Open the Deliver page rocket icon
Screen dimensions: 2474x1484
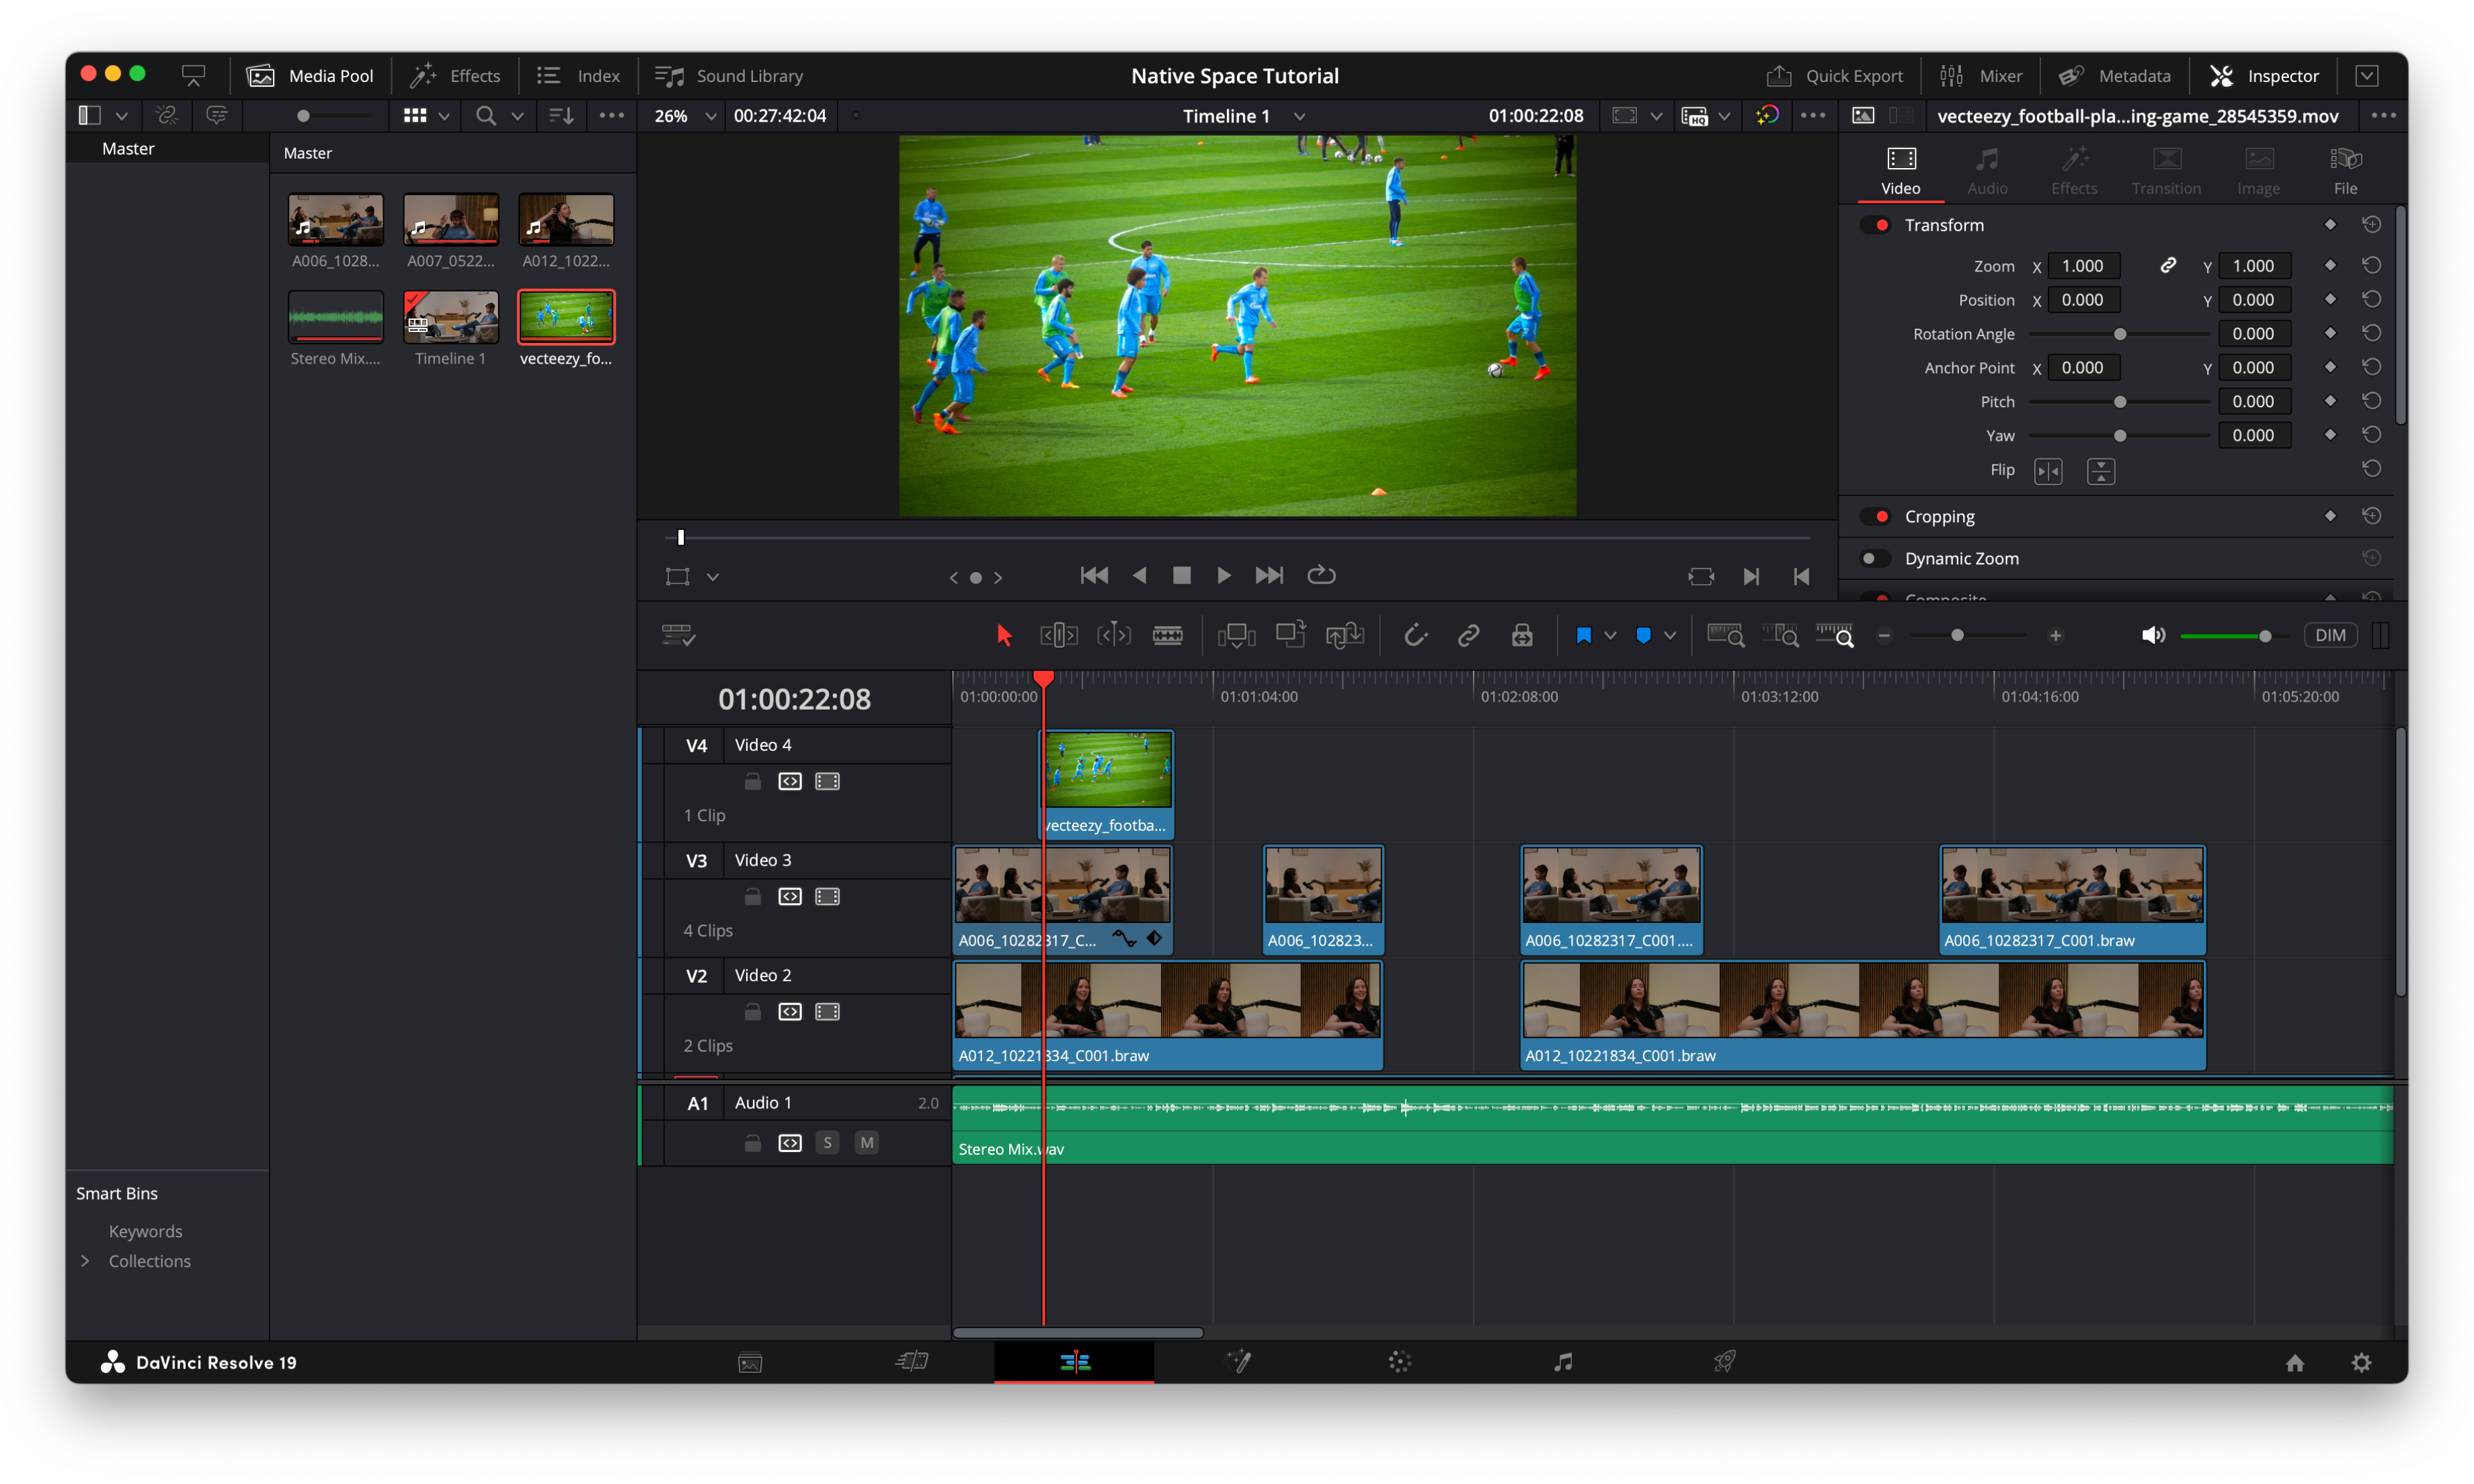pyautogui.click(x=1724, y=1361)
